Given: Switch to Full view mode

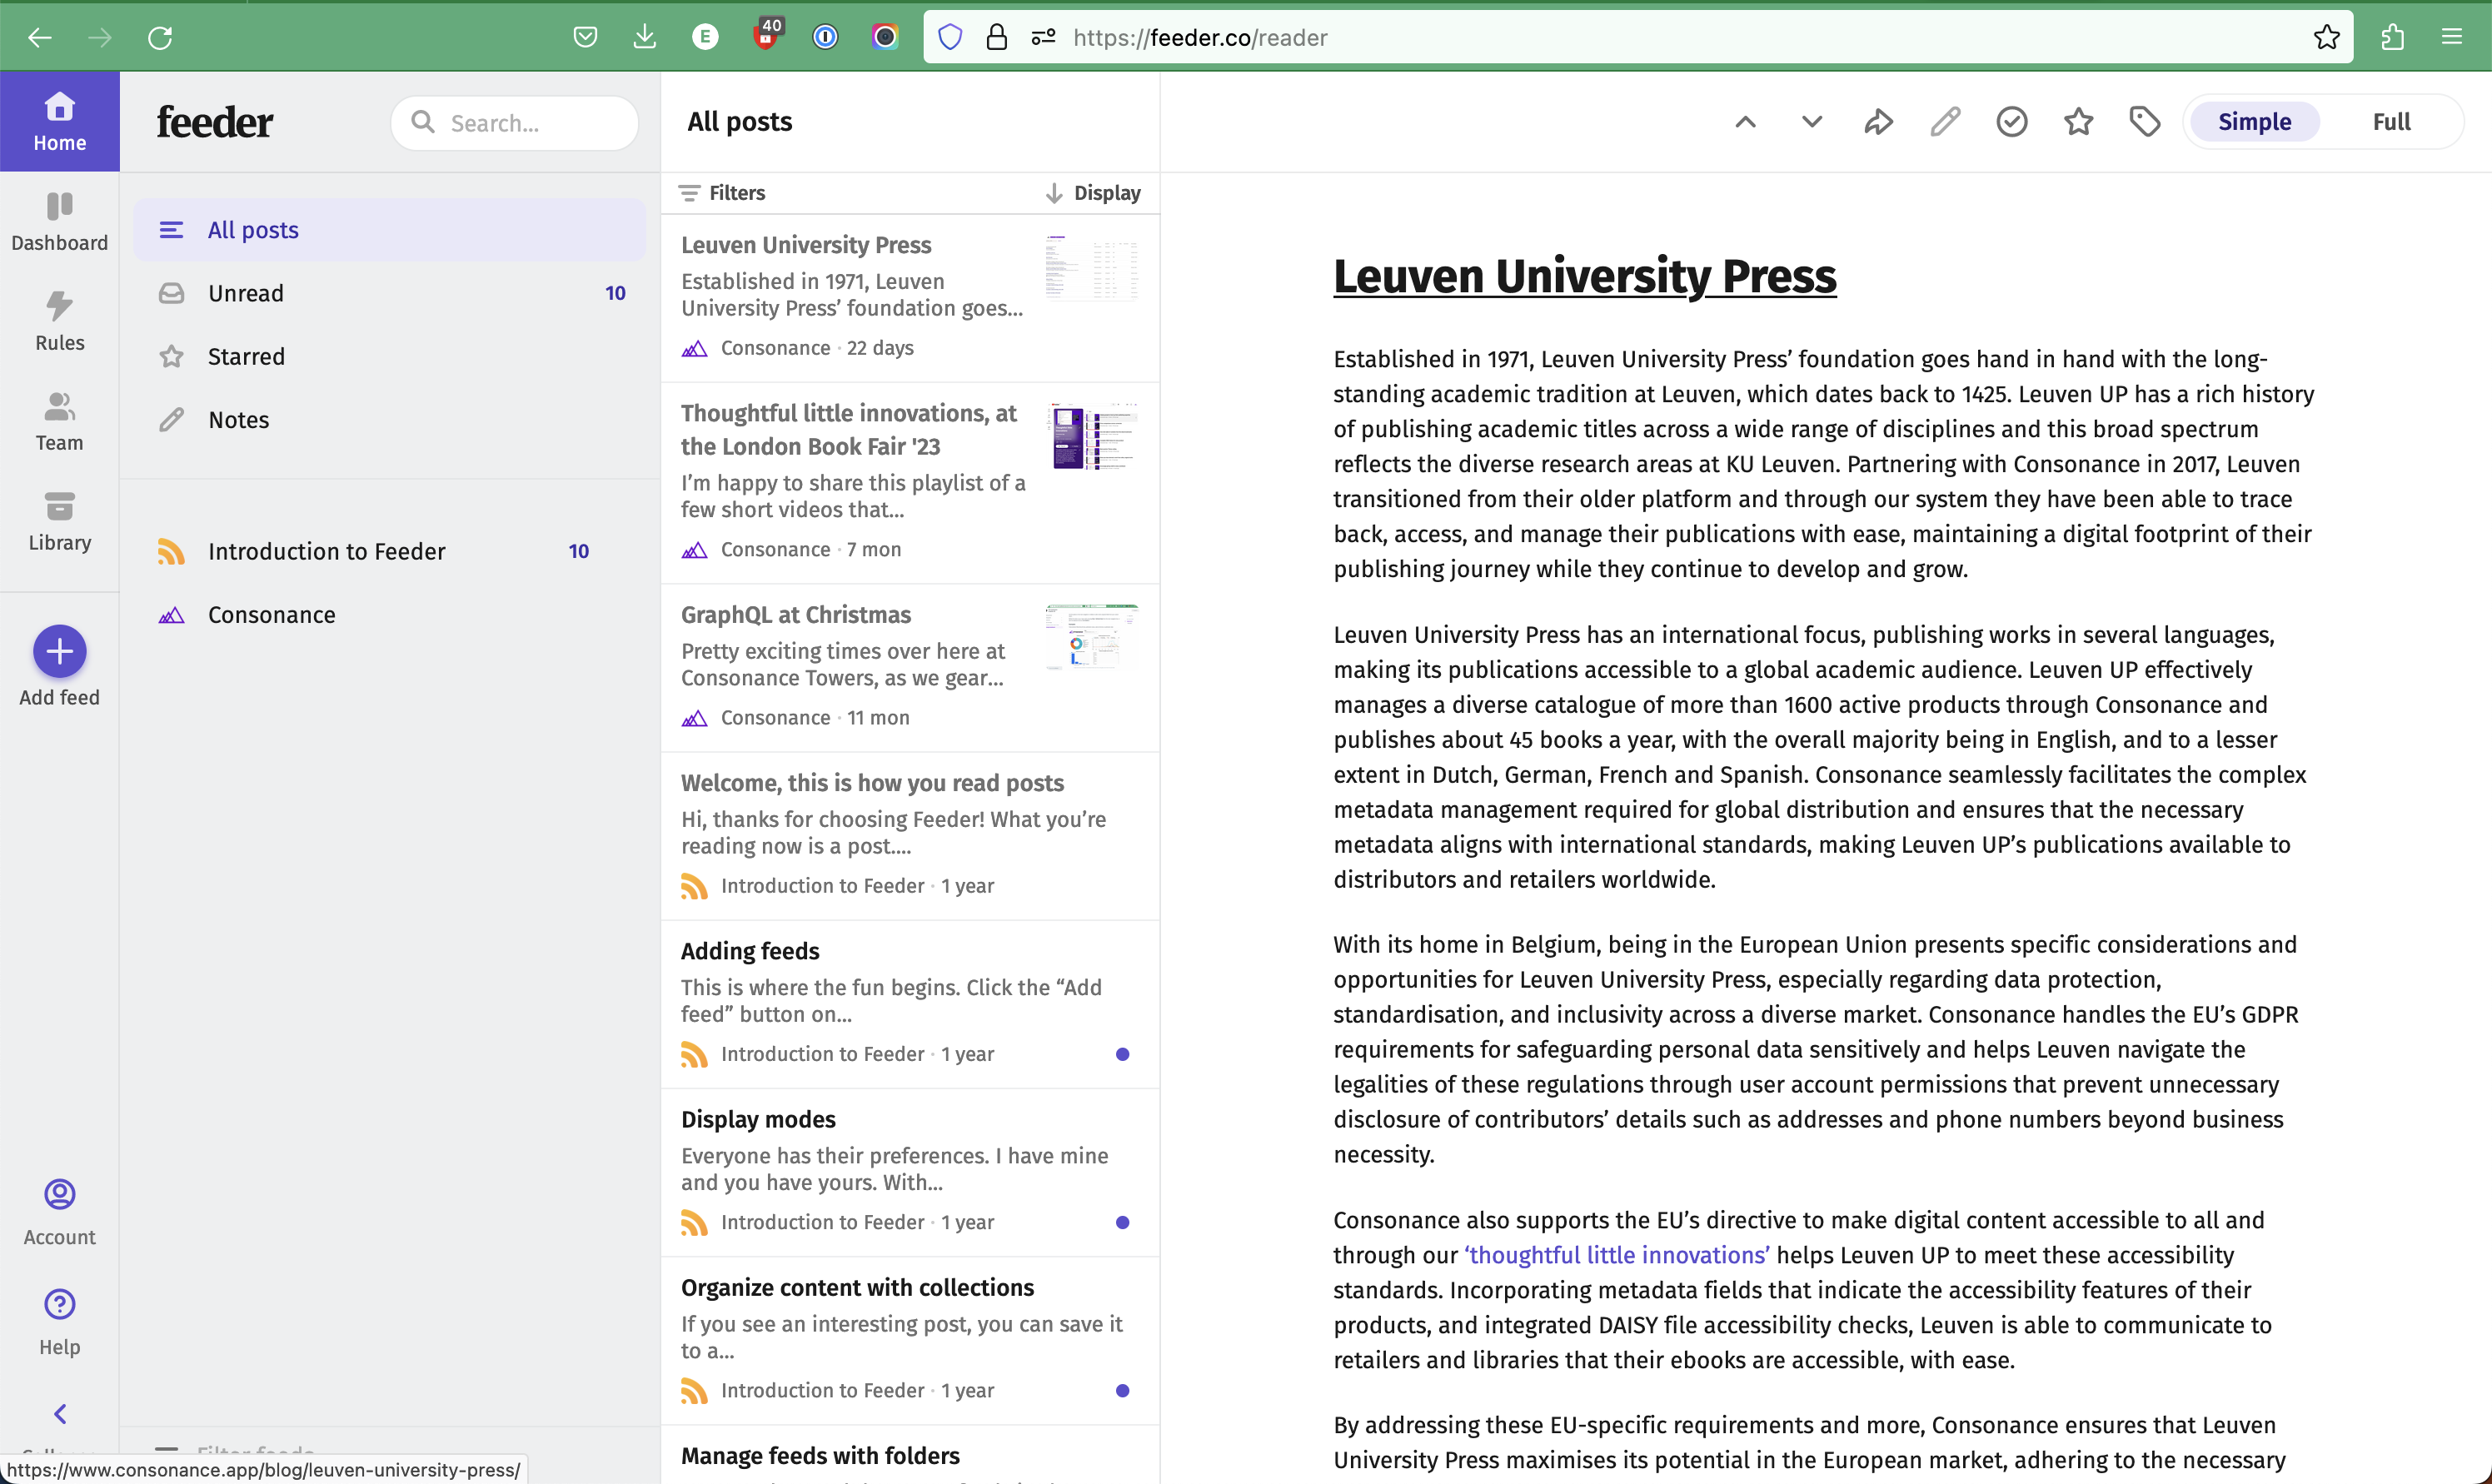Looking at the screenshot, I should click(x=2391, y=122).
